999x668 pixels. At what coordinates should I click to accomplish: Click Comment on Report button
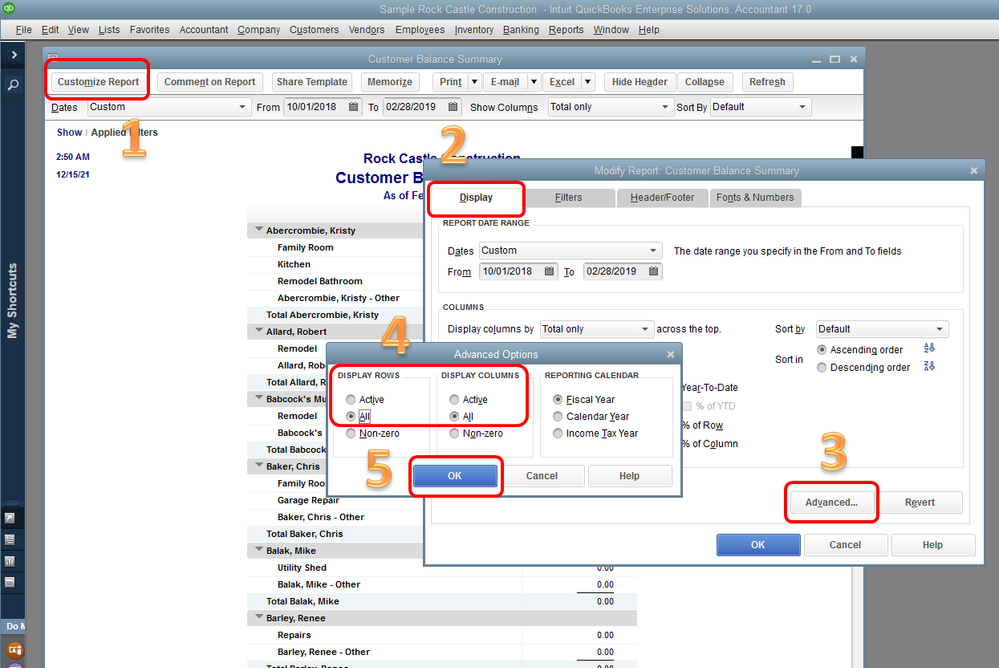(210, 82)
